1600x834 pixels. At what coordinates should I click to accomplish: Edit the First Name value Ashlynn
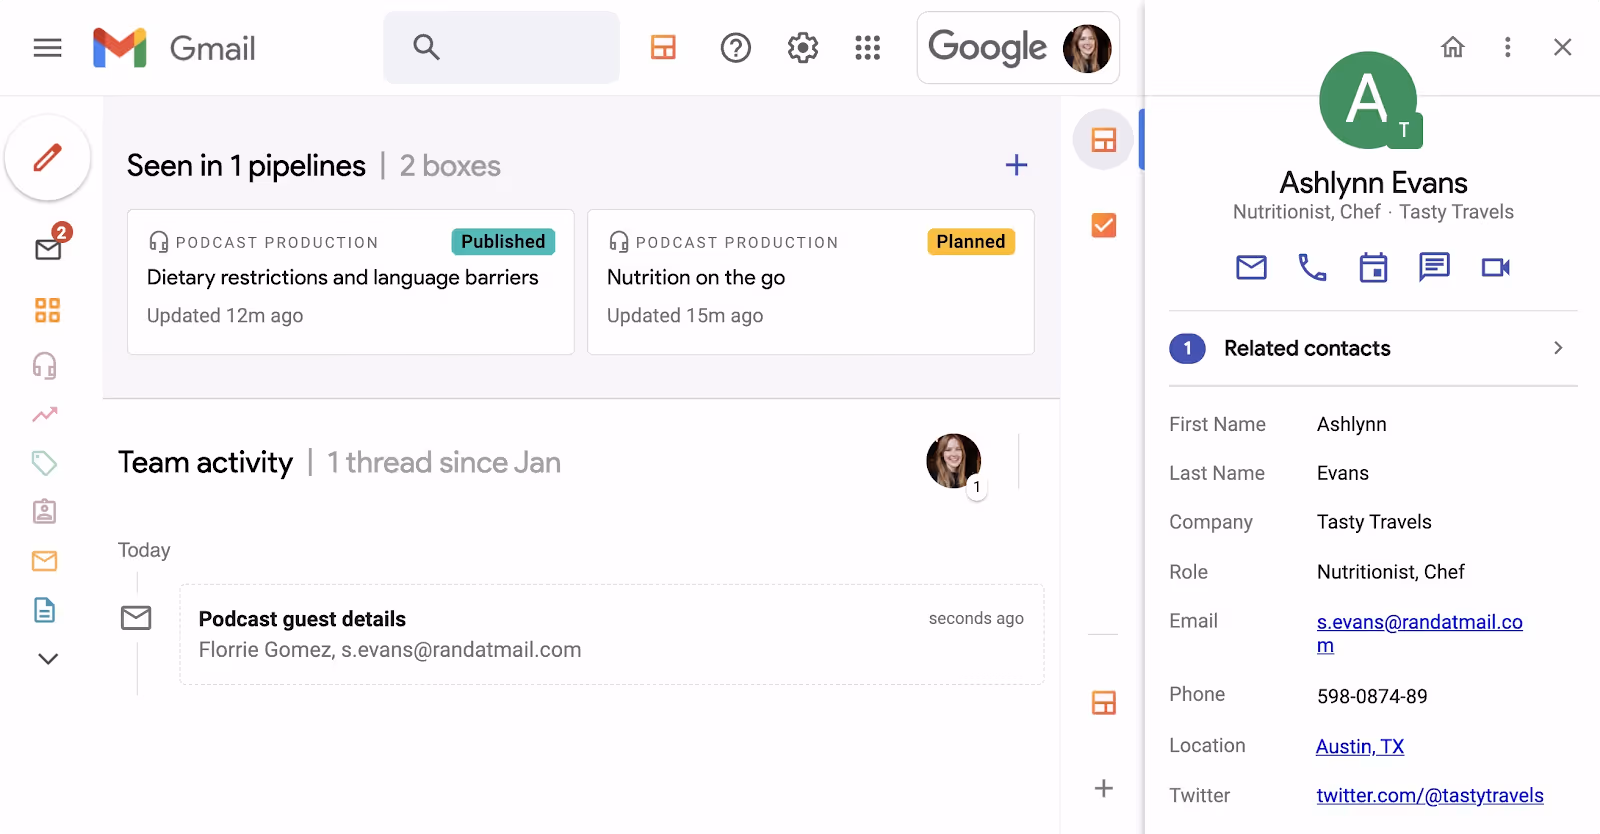(1351, 424)
